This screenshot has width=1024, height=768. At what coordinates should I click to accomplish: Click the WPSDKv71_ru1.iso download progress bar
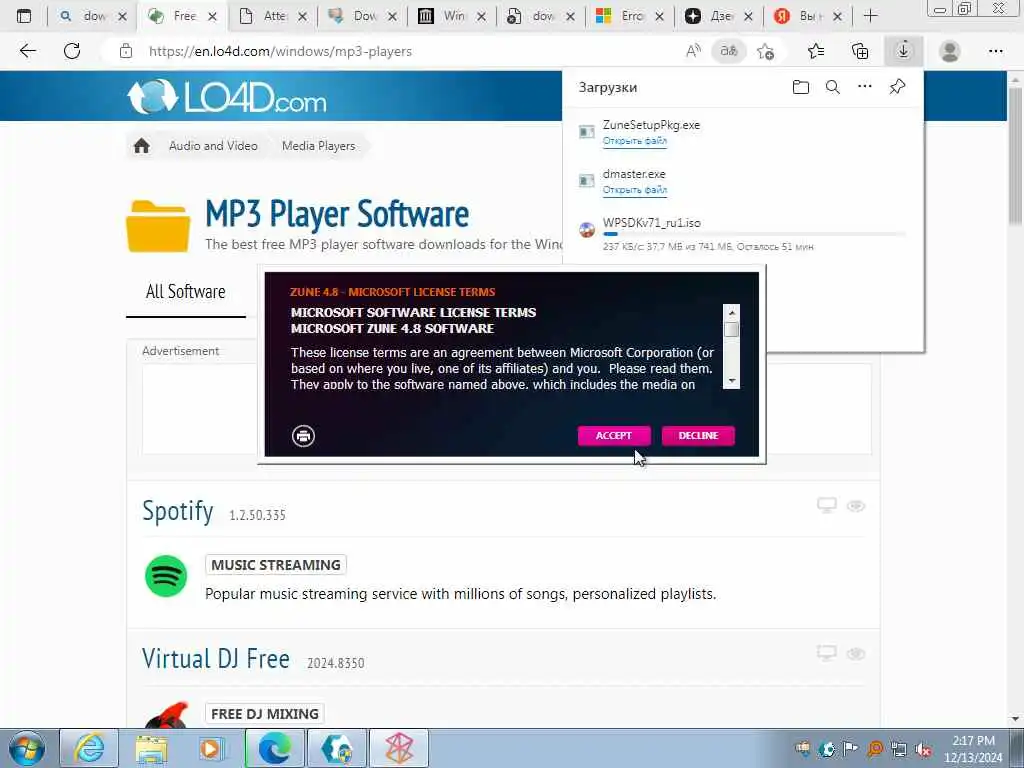pos(754,234)
